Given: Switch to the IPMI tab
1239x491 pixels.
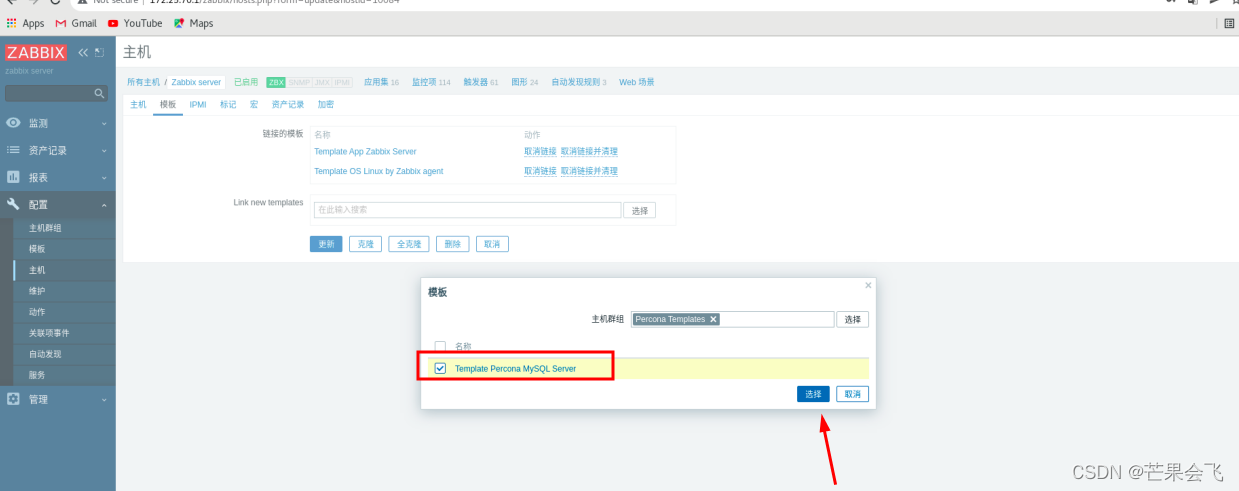Looking at the screenshot, I should point(198,104).
